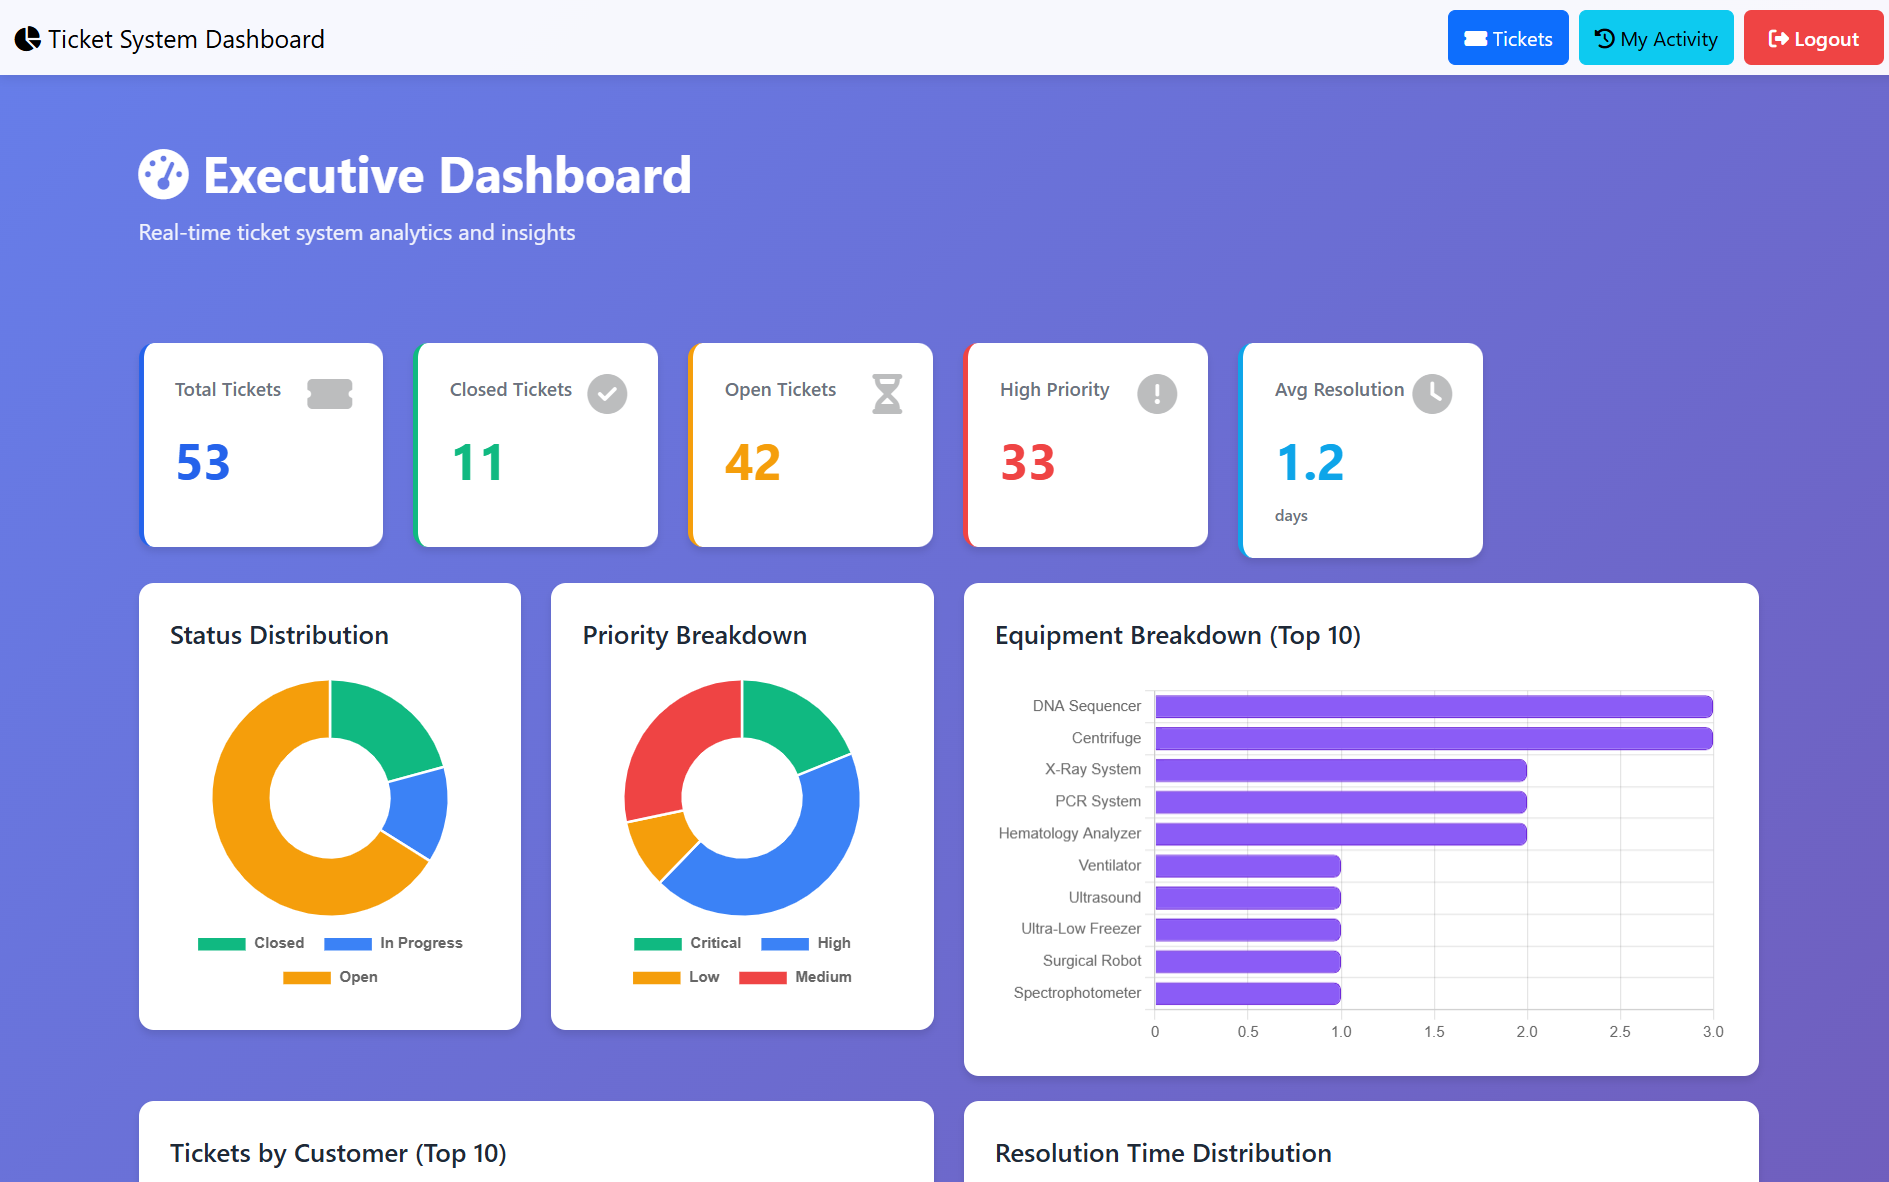Toggle the Critical legend in Priority Breakdown
1889x1182 pixels.
coord(686,942)
